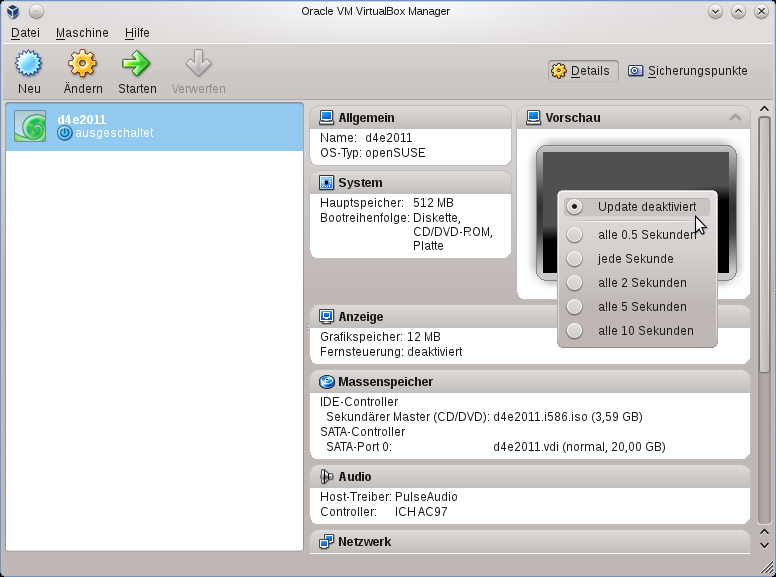Click the Host-Treiber: PulseAudio text

[388, 497]
